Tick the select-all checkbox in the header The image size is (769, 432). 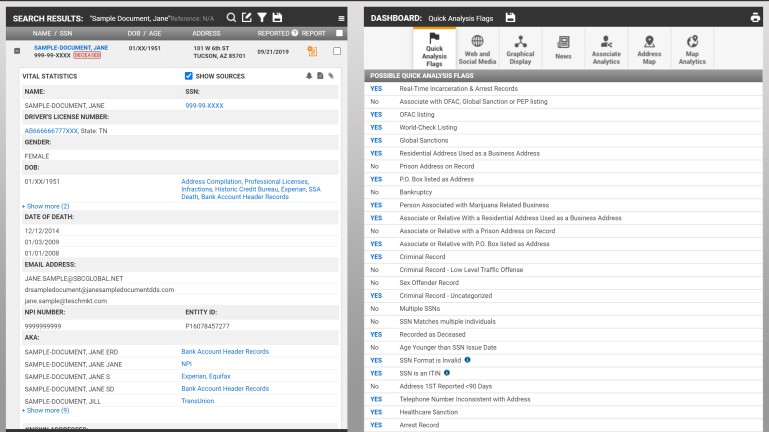click(339, 33)
